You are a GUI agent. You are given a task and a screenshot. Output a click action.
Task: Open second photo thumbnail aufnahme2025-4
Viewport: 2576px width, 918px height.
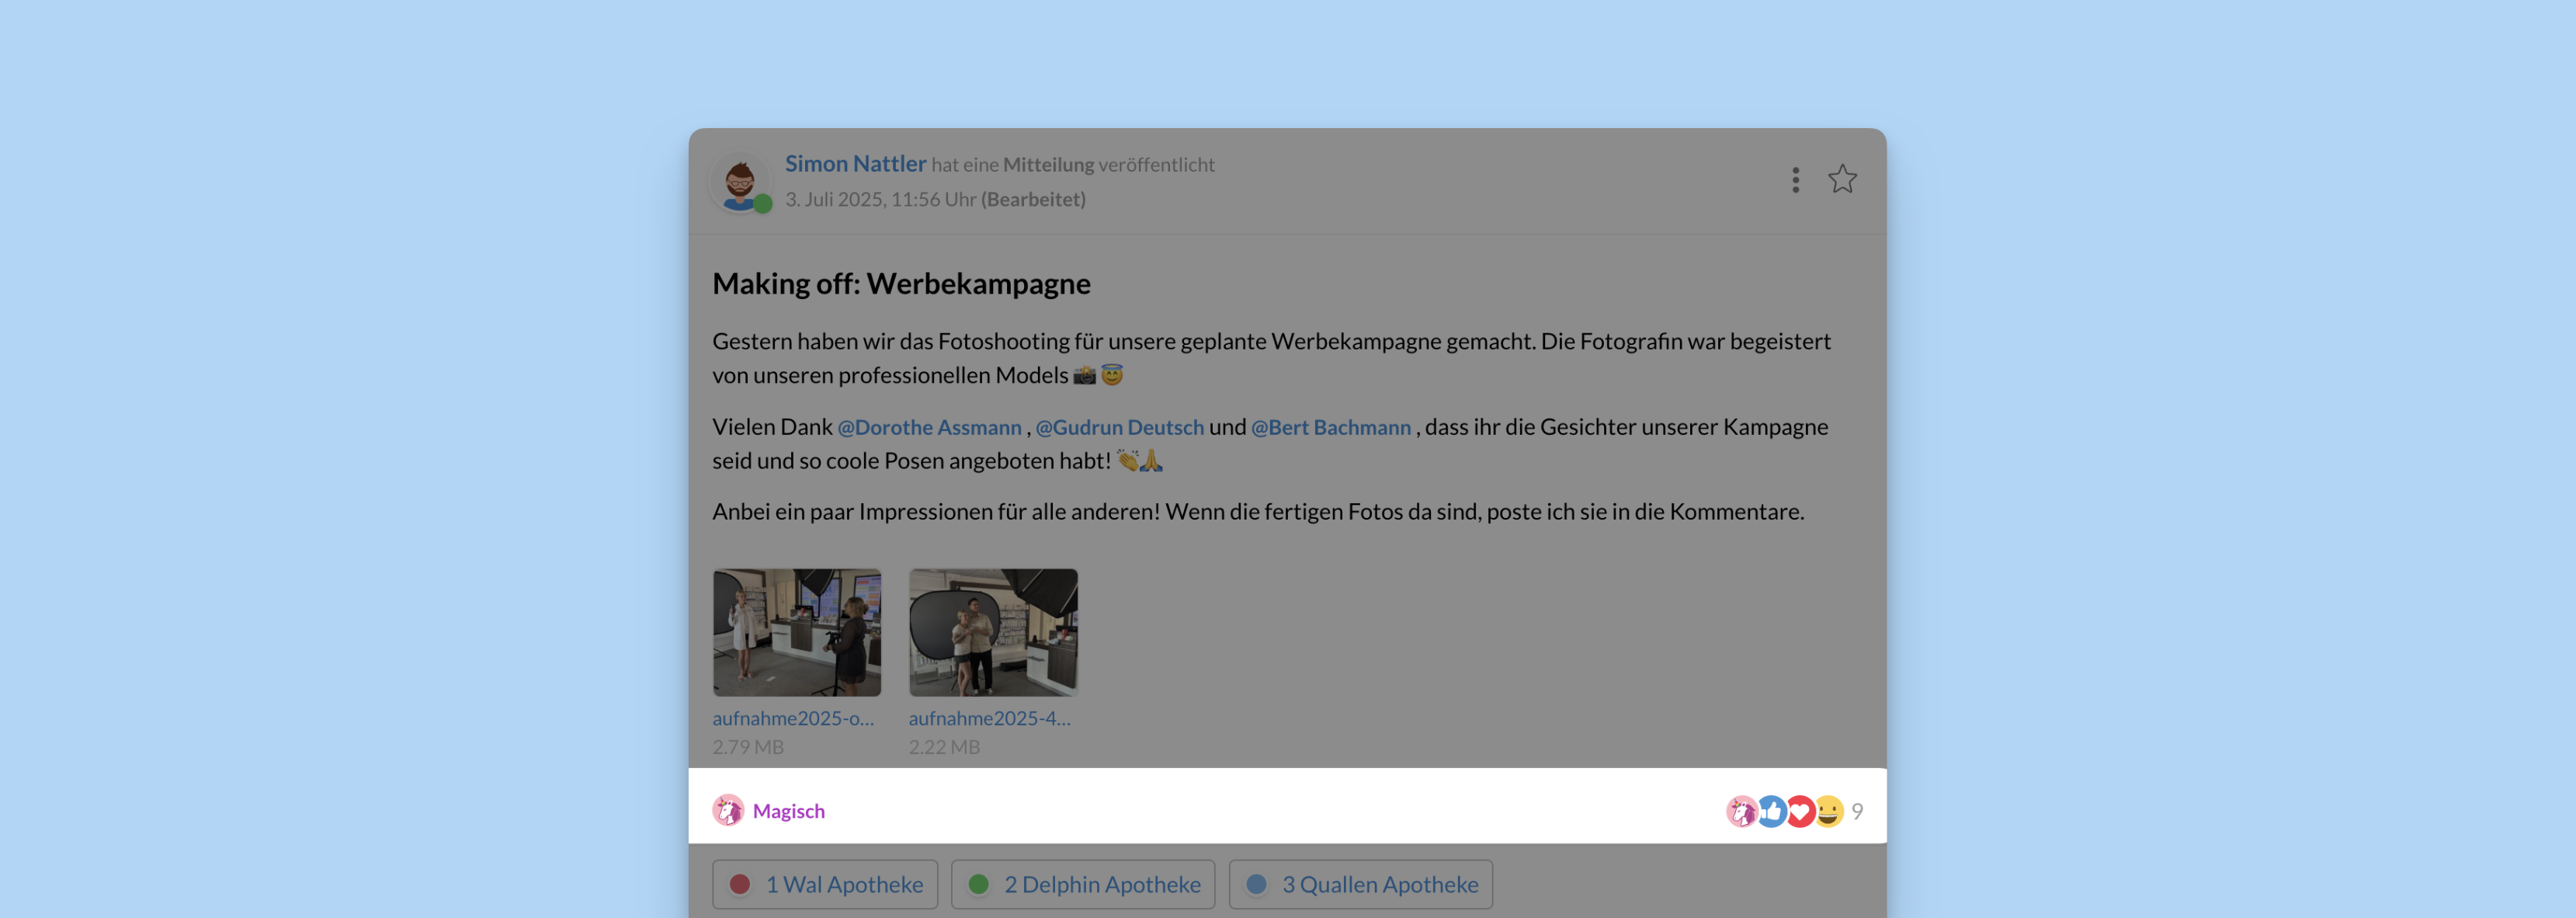[x=992, y=632]
